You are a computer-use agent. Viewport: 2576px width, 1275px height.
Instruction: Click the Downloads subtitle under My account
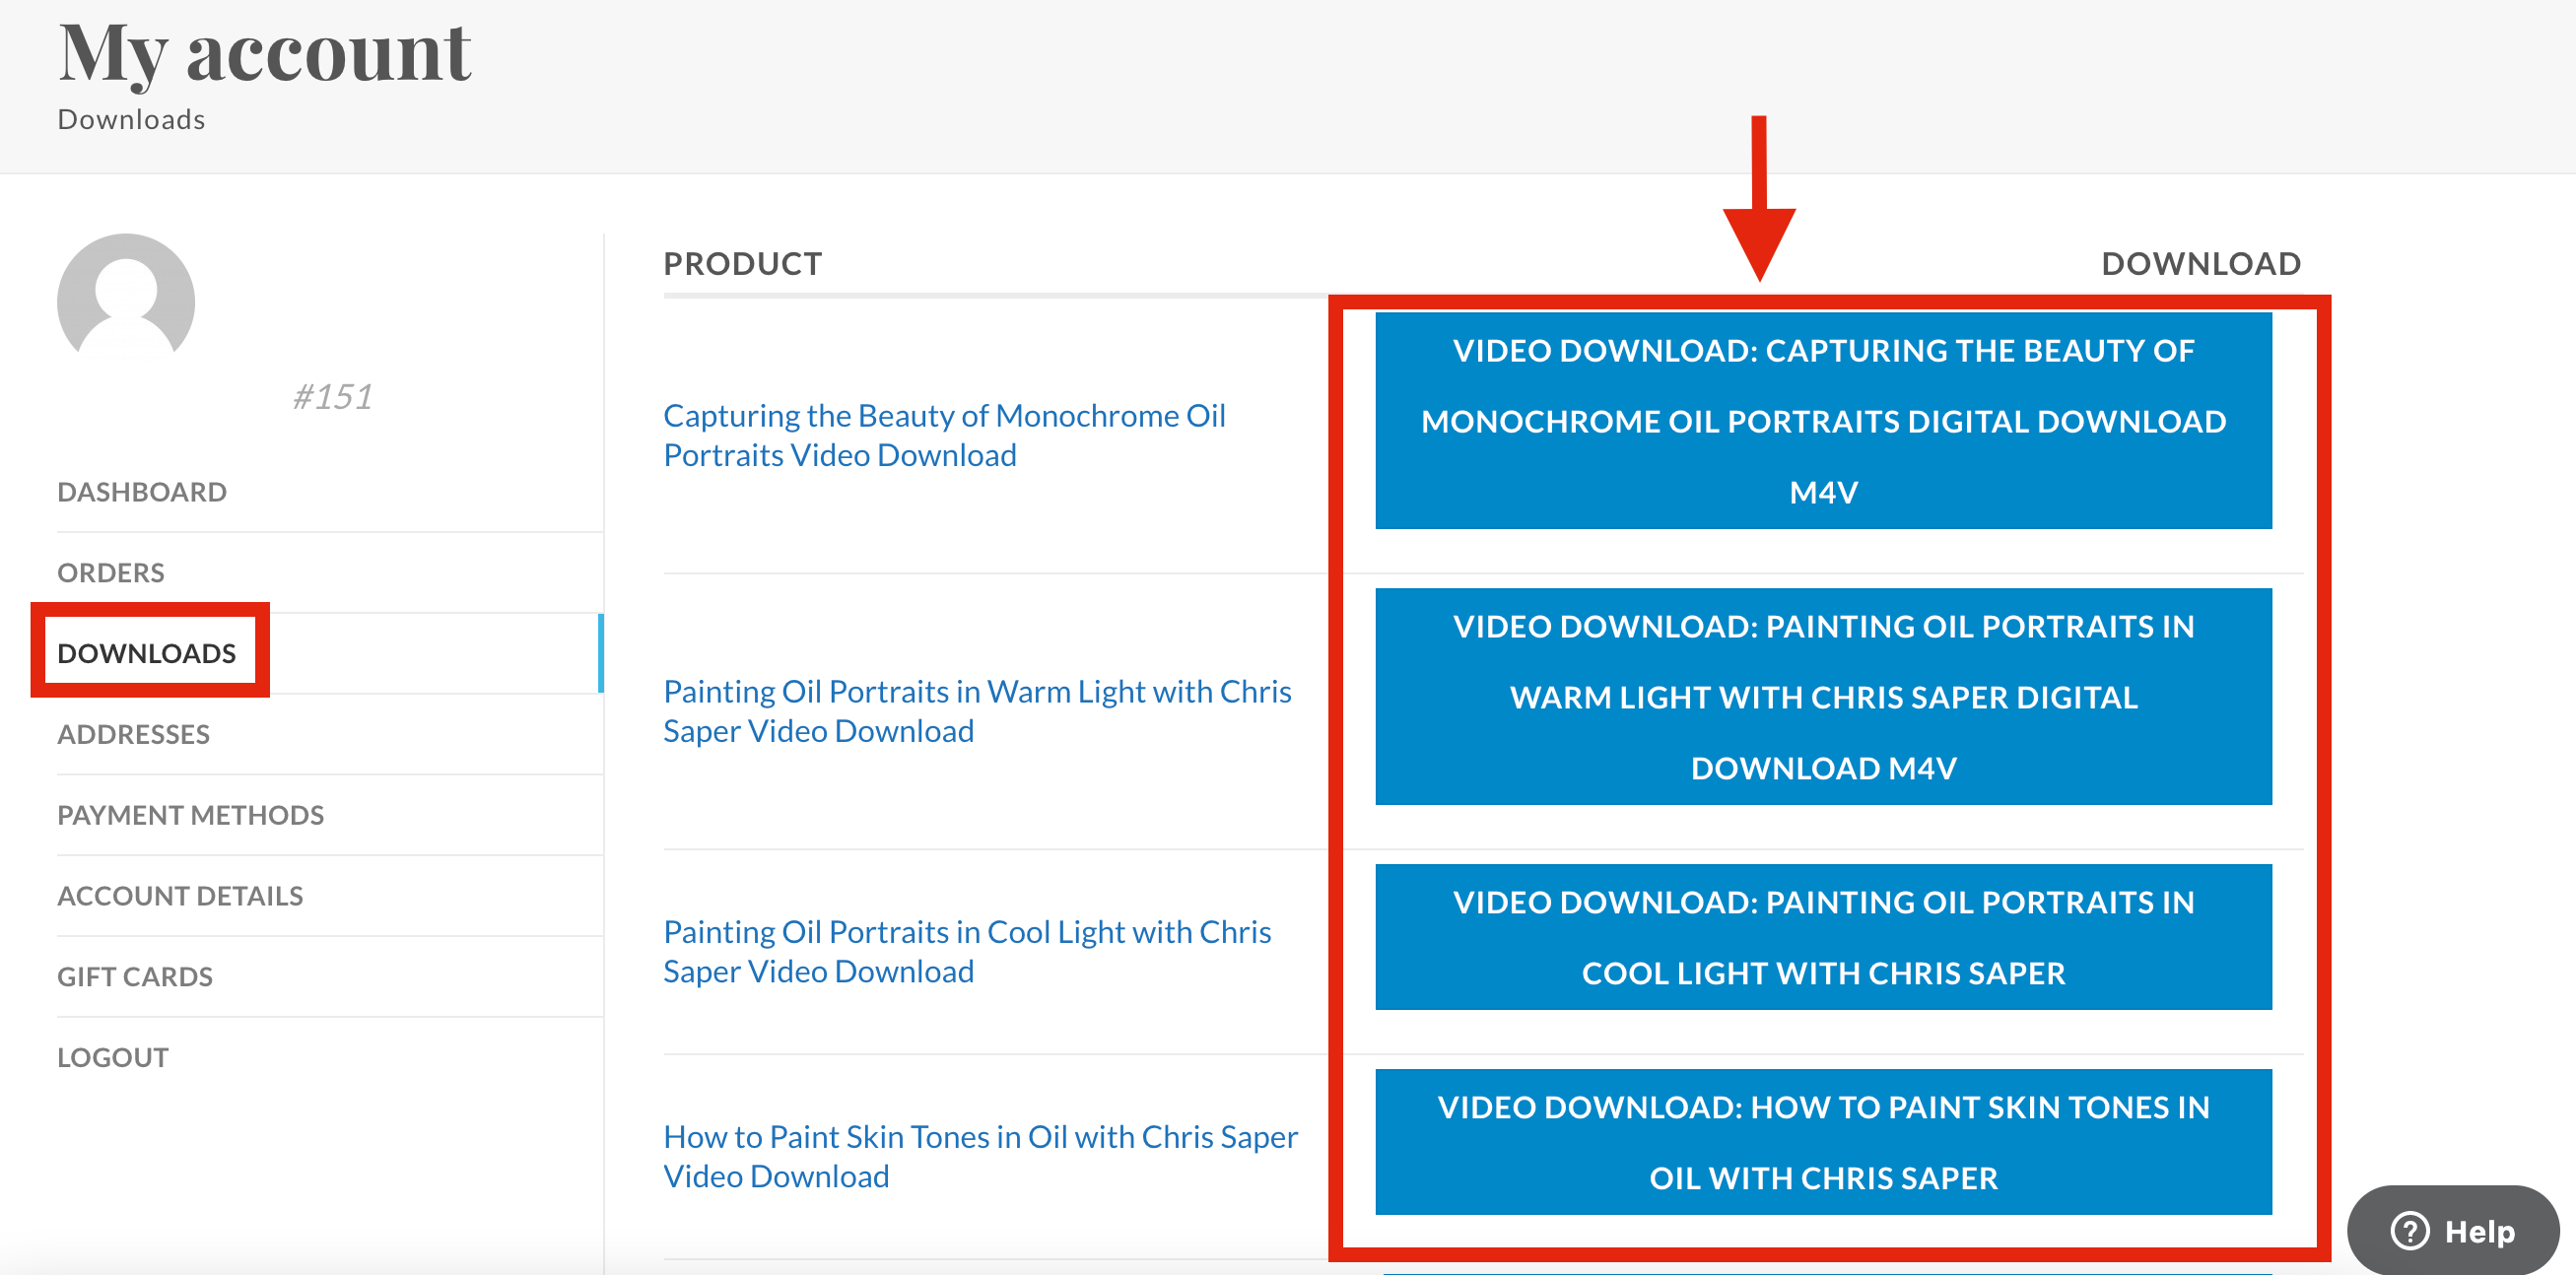click(x=131, y=120)
